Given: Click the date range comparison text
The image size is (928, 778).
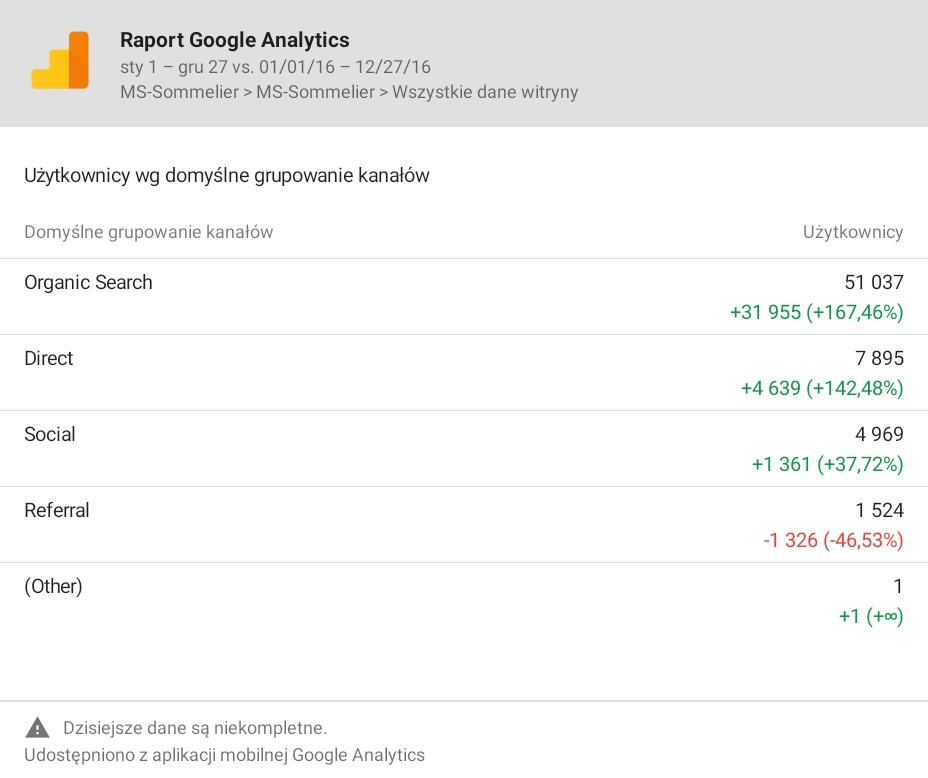Looking at the screenshot, I should 275,67.
